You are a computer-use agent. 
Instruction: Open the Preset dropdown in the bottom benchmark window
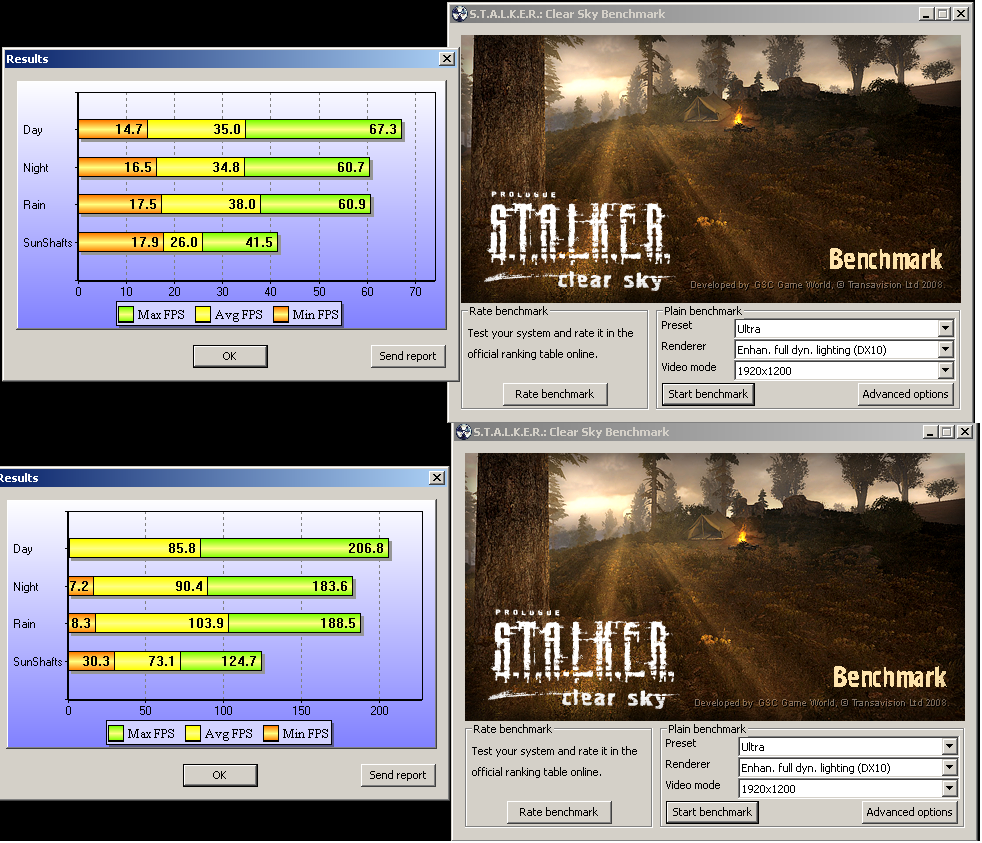pyautogui.click(x=949, y=747)
